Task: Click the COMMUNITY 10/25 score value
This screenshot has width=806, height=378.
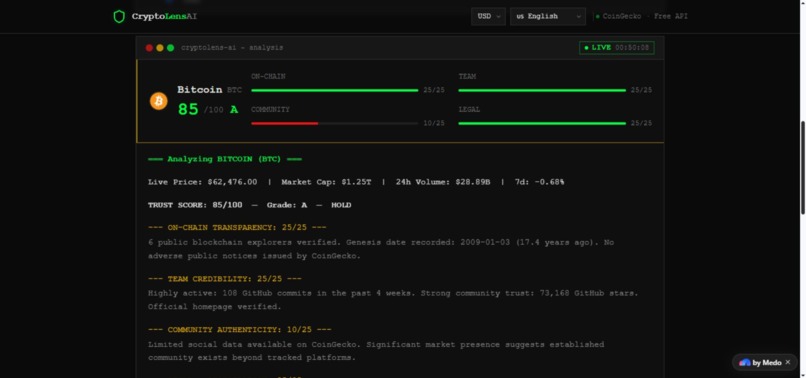Action: pyautogui.click(x=434, y=123)
